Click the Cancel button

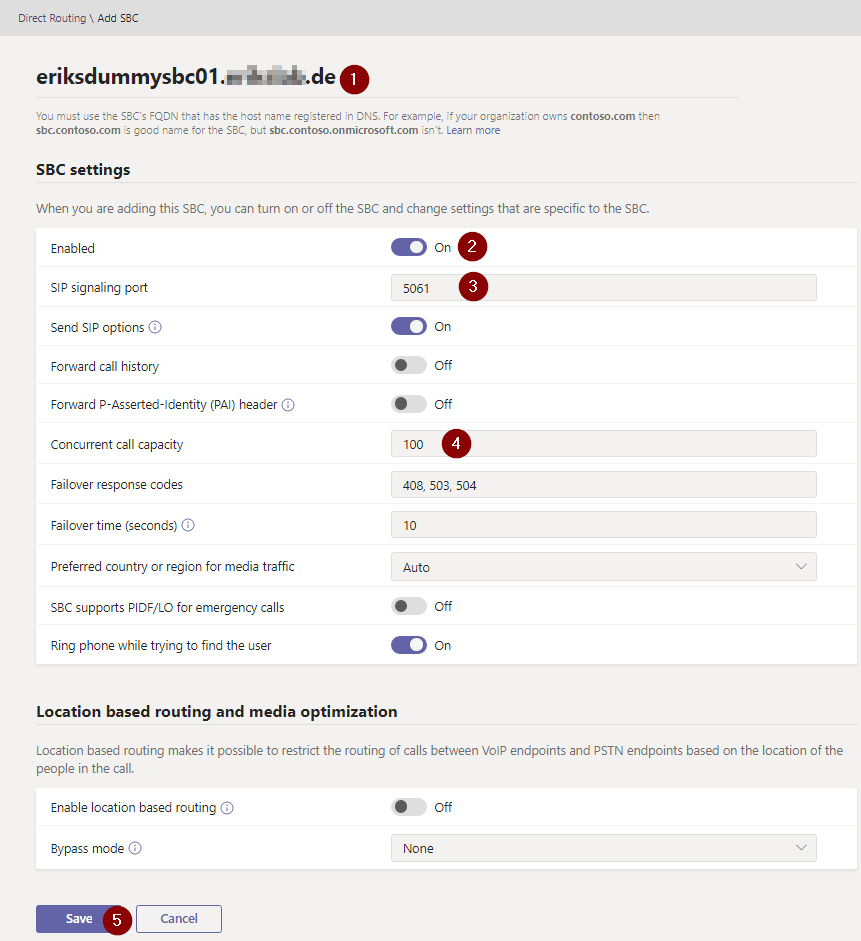[x=179, y=919]
